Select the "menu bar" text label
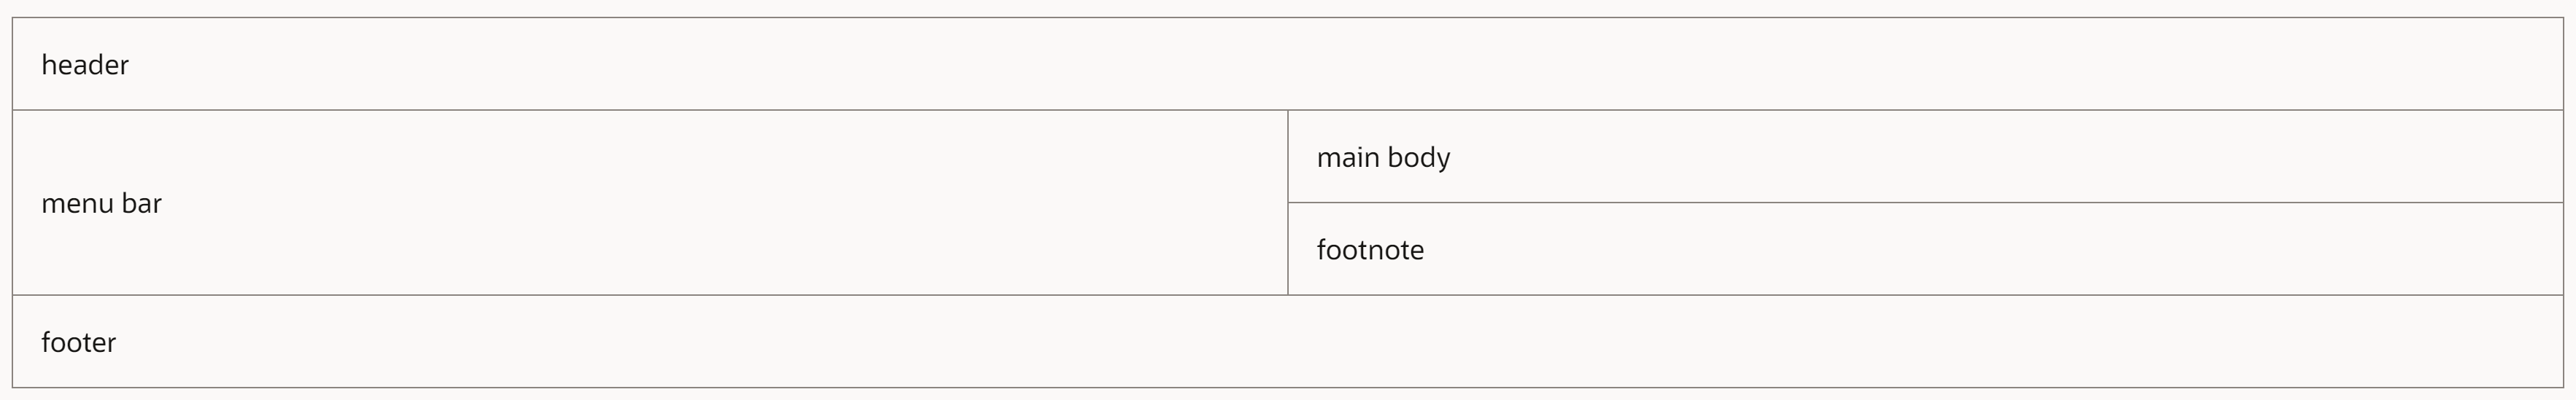This screenshot has height=400, width=2576. coord(101,203)
